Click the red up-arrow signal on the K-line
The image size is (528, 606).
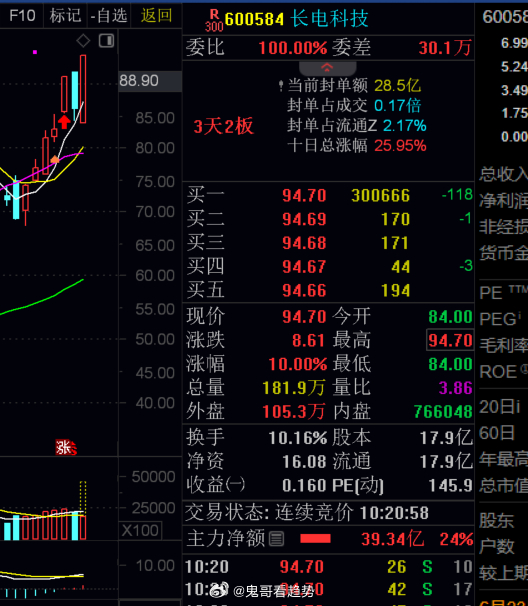click(x=64, y=122)
